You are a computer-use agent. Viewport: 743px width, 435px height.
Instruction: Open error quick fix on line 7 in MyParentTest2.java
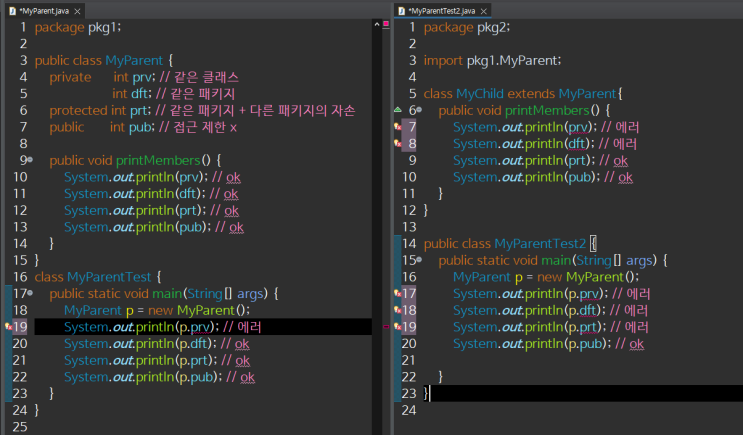398,127
